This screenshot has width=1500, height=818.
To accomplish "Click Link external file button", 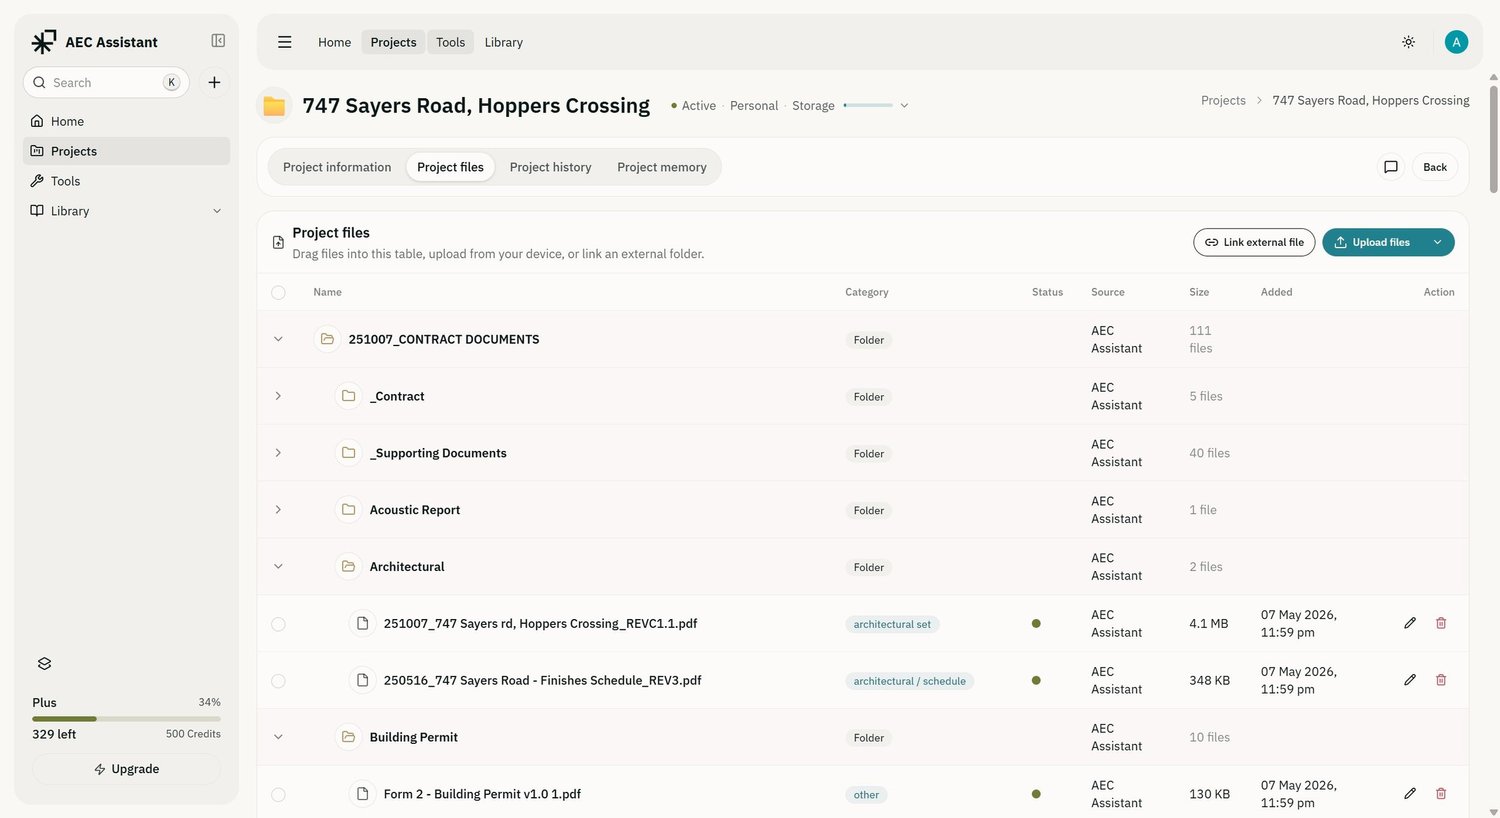I will coord(1254,242).
